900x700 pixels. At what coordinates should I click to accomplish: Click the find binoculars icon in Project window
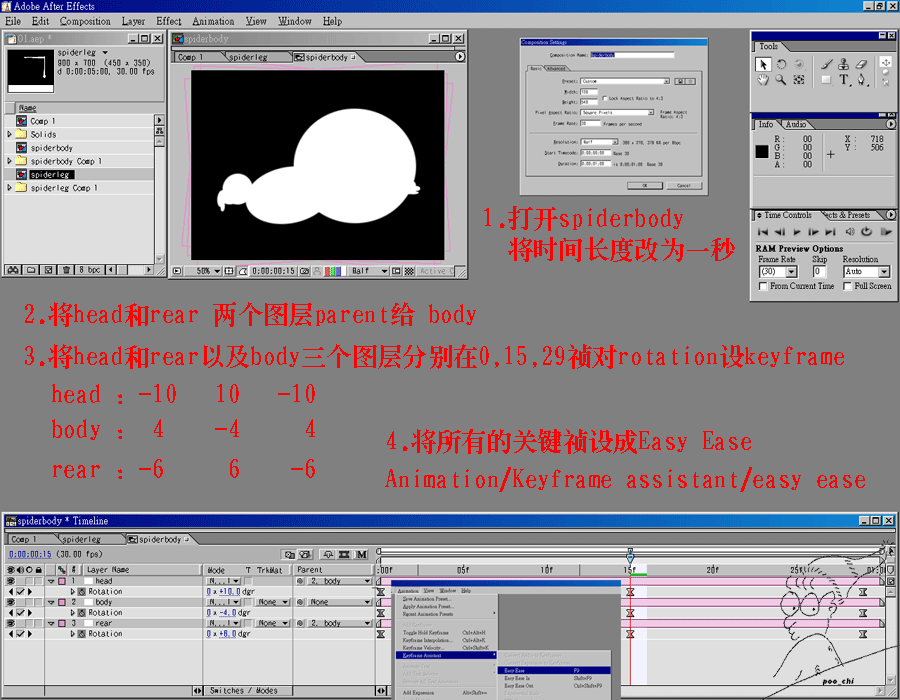tap(13, 270)
